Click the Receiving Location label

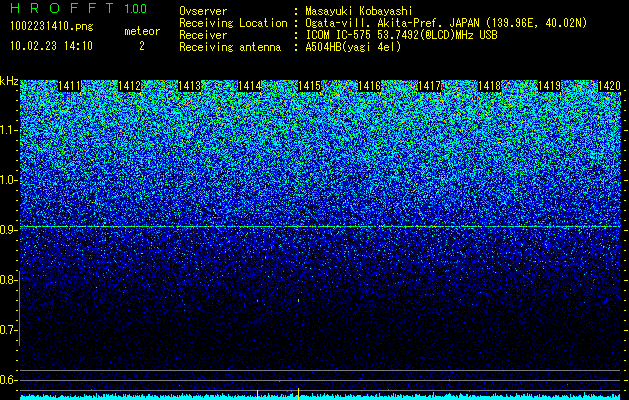(x=233, y=23)
